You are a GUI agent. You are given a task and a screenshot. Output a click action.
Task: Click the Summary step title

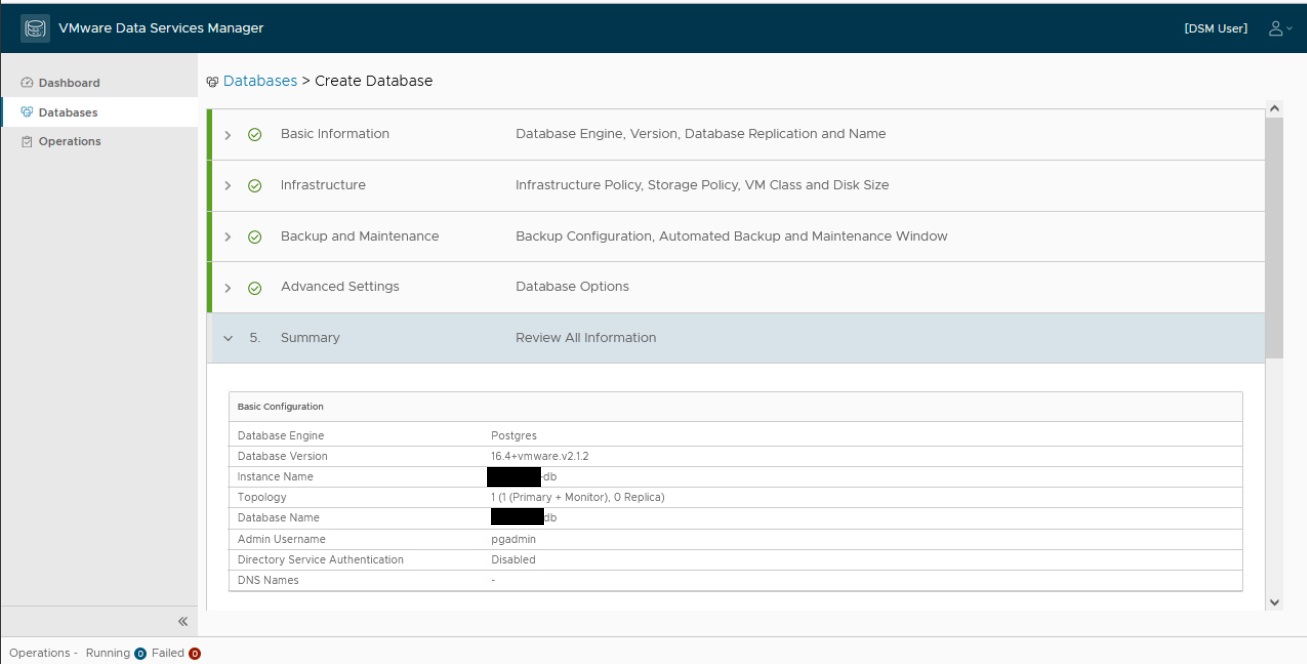310,338
